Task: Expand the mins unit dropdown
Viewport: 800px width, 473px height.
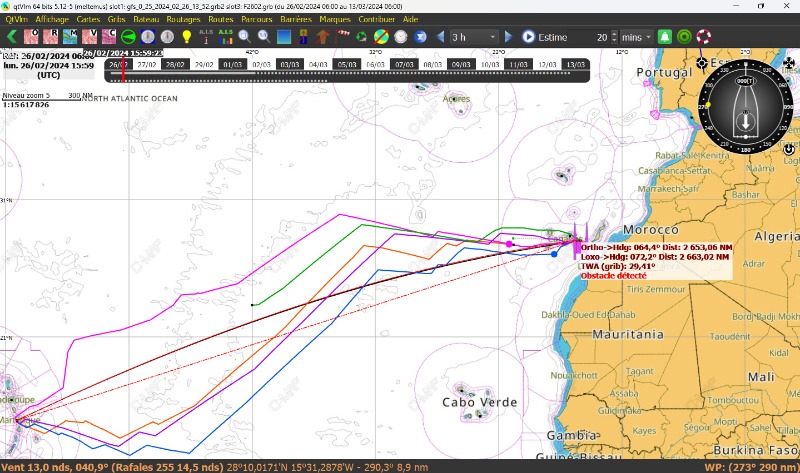Action: coord(635,37)
